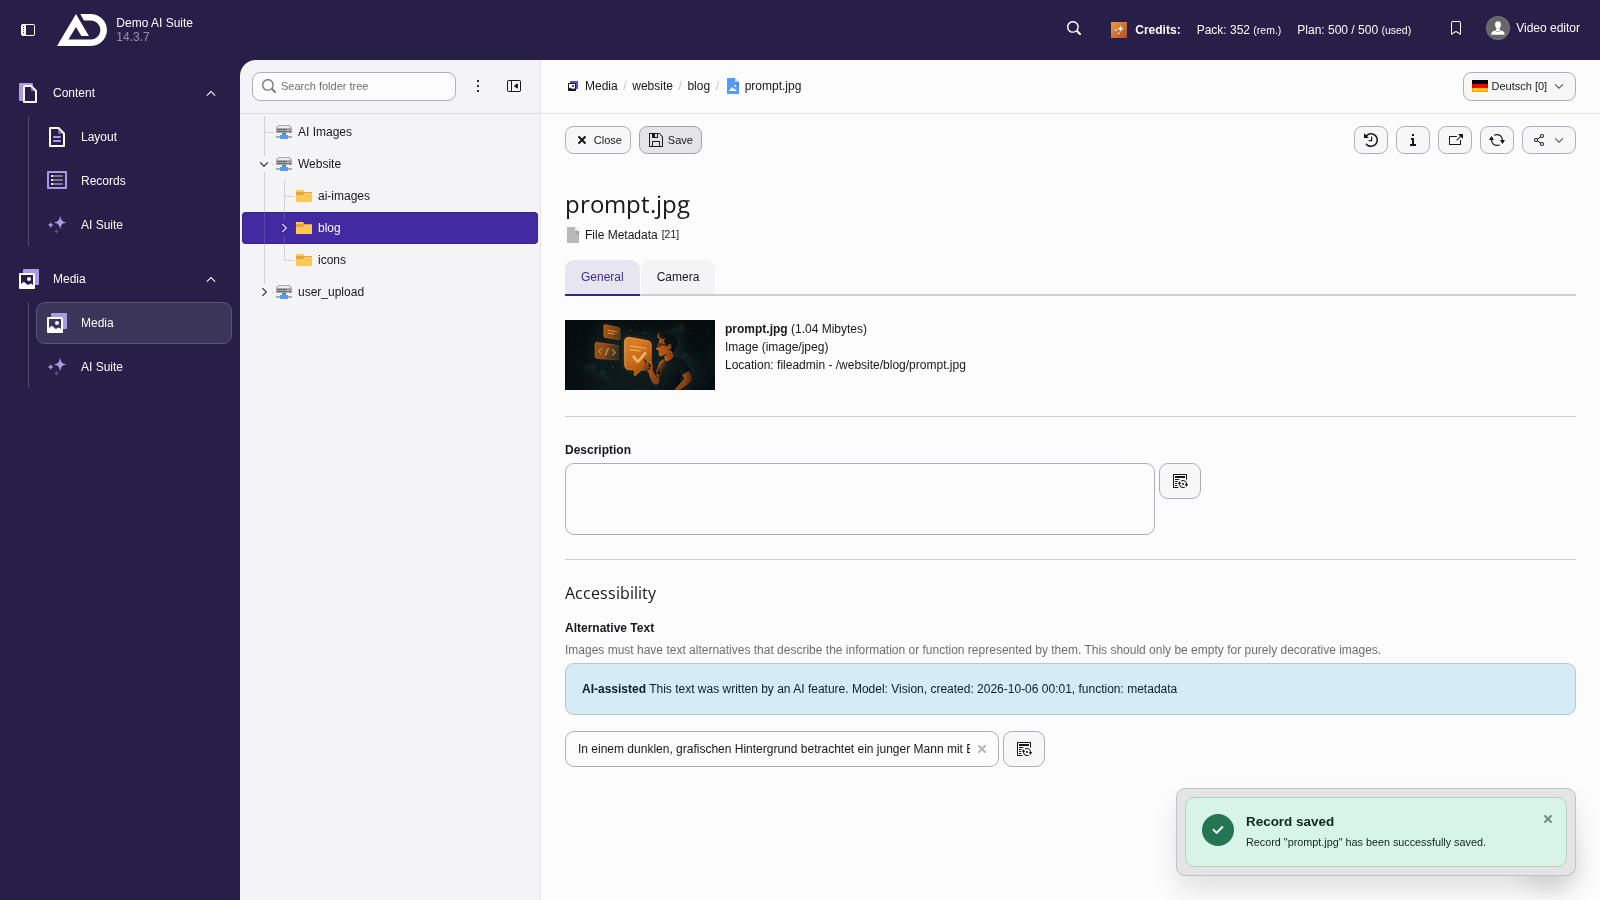The image size is (1600, 900).
Task: Open the Deutsch language dropdown
Action: pos(1519,86)
